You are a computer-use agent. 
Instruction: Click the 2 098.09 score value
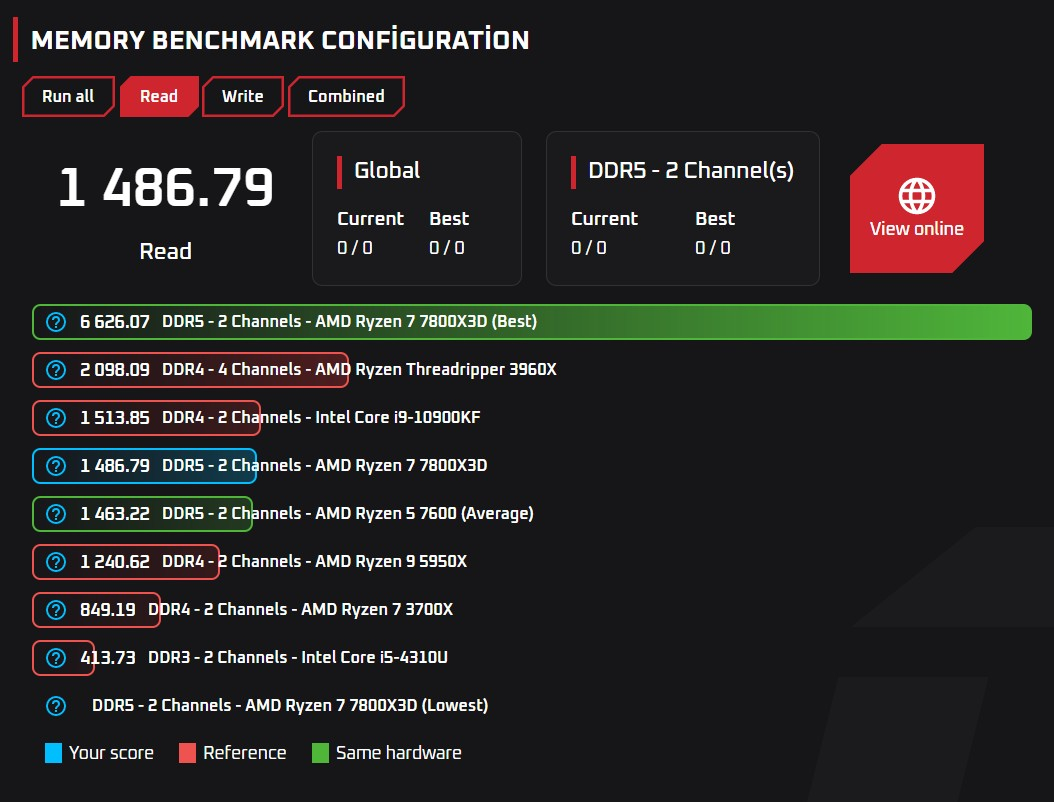point(115,370)
